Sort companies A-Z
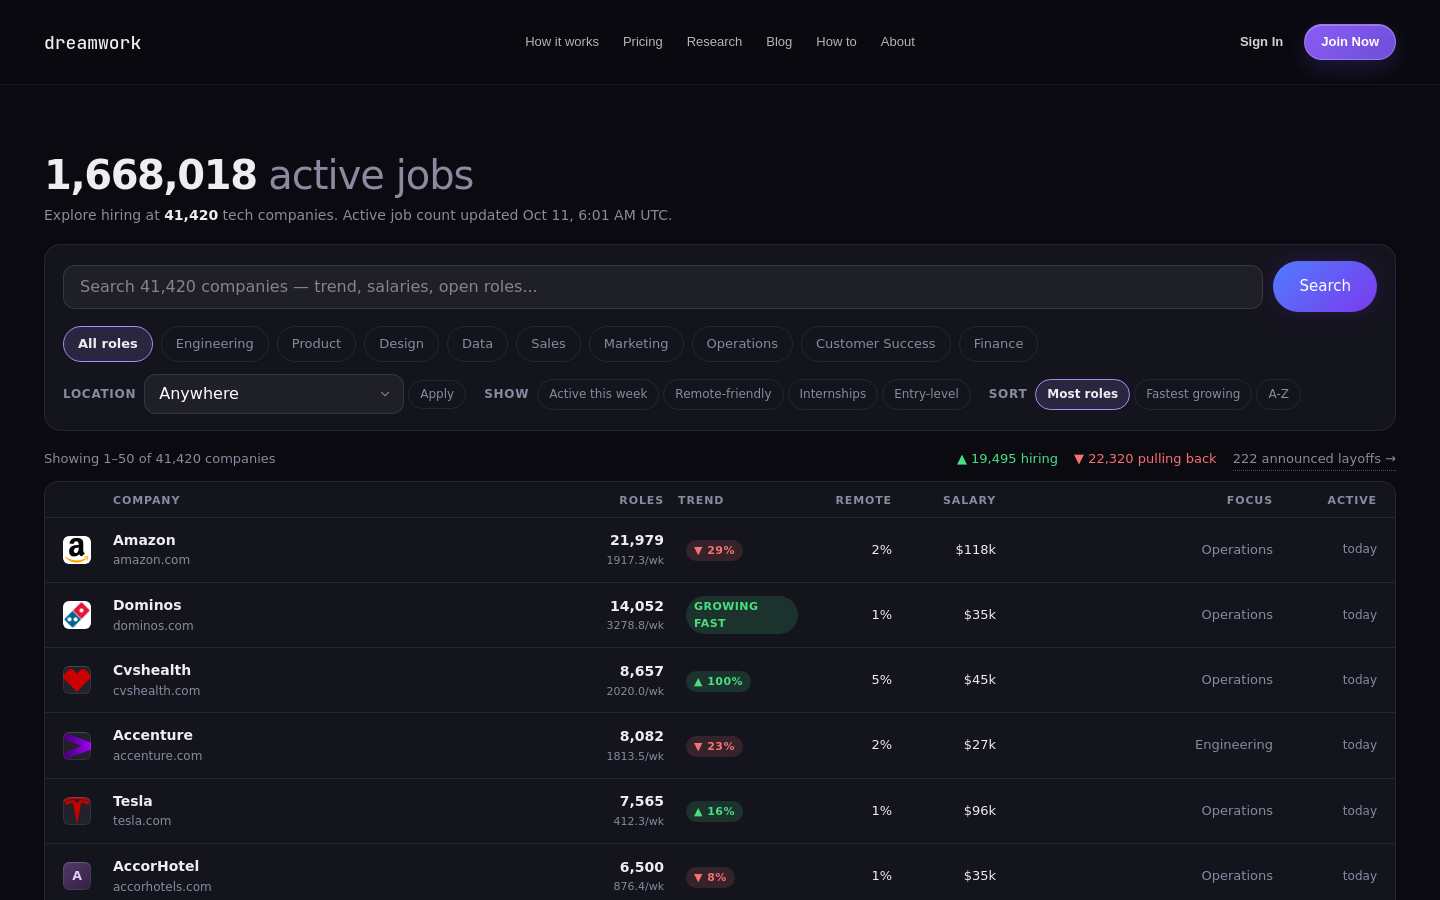Screen dimensions: 1440x900 pos(1278,394)
